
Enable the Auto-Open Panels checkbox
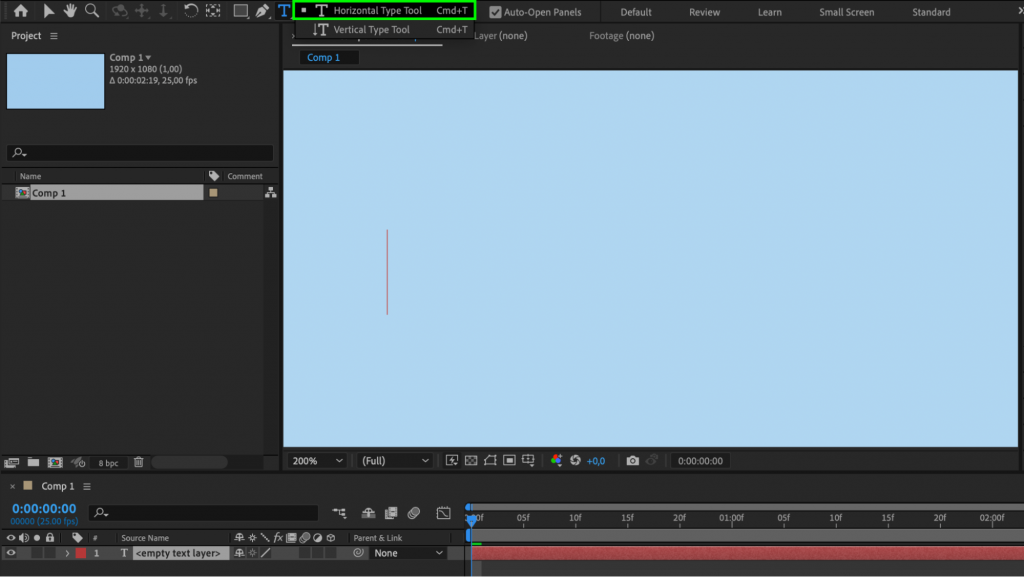(x=496, y=11)
